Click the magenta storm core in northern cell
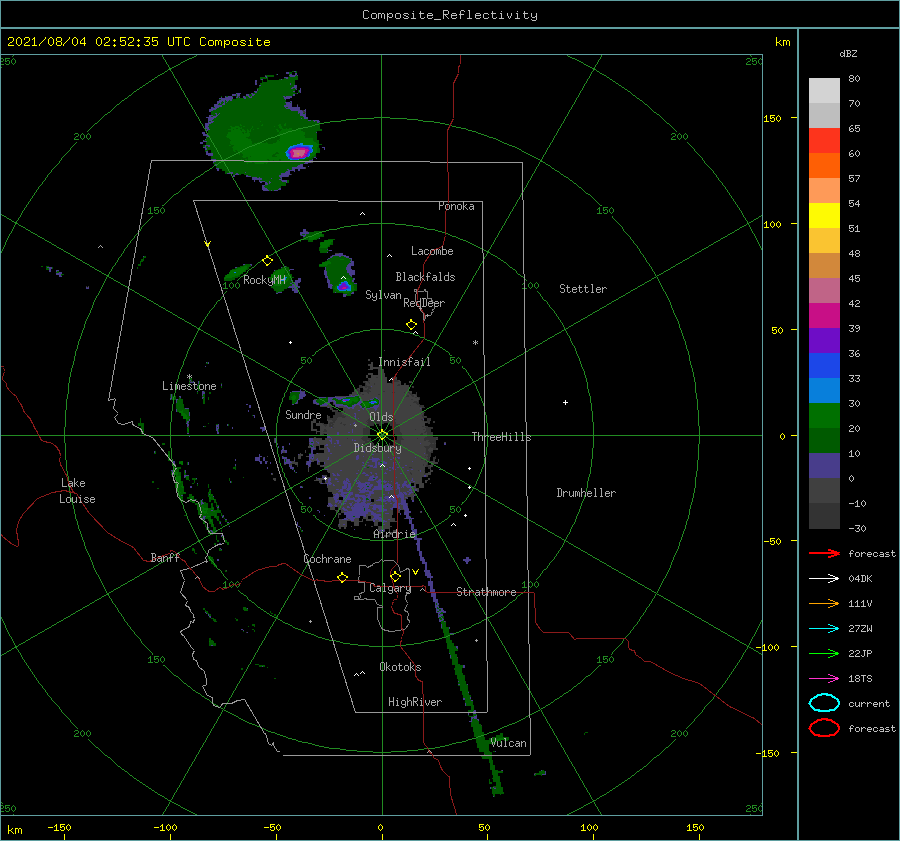This screenshot has height=841, width=900. click(x=298, y=152)
